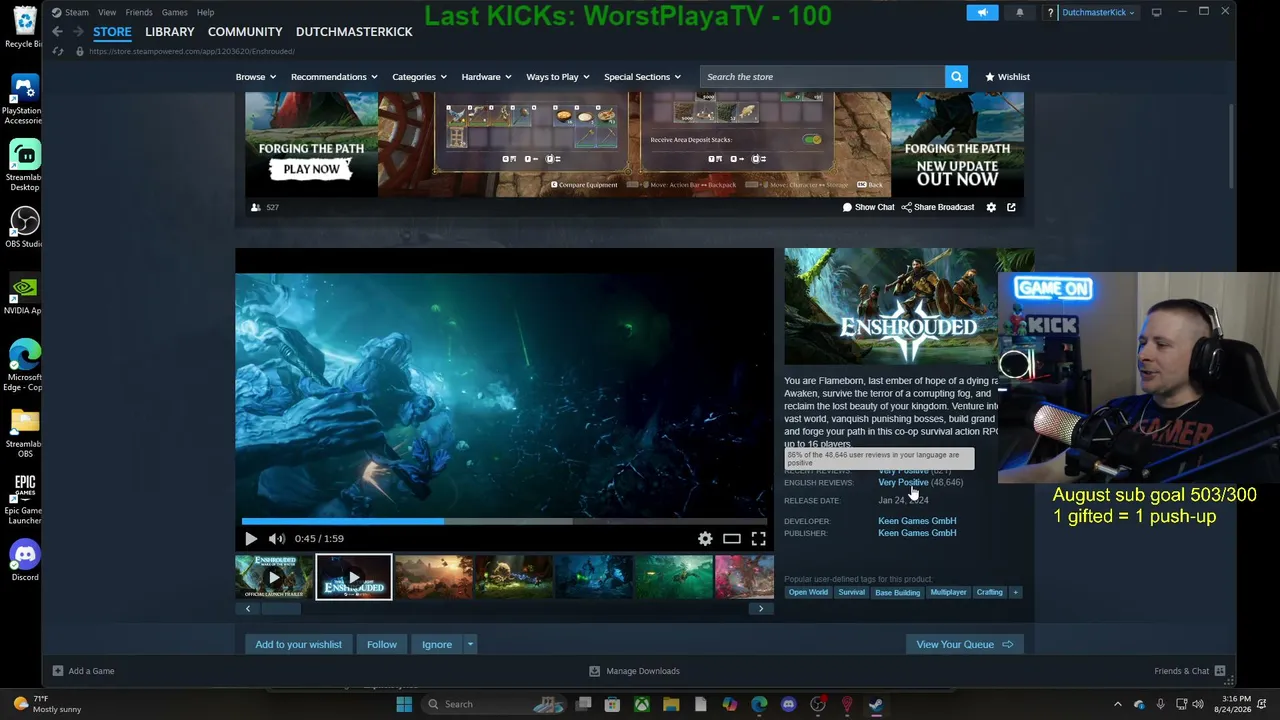
Task: Advance media strip with right arrow
Action: 761,608
